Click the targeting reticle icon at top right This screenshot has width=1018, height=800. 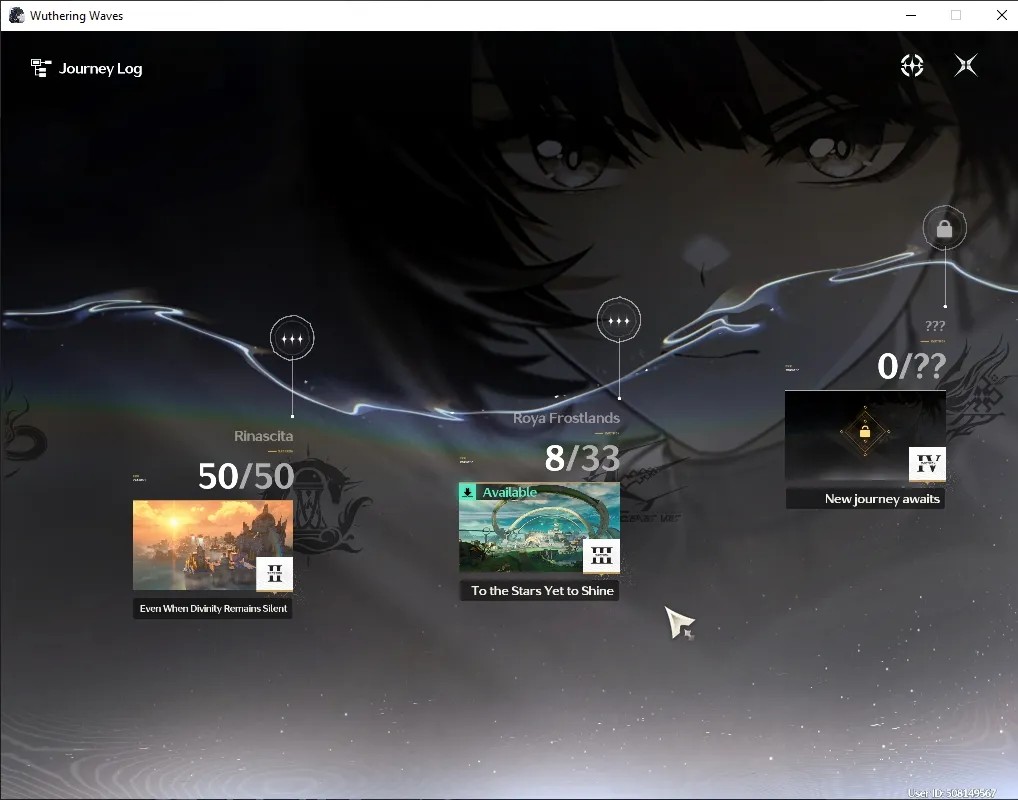(912, 66)
